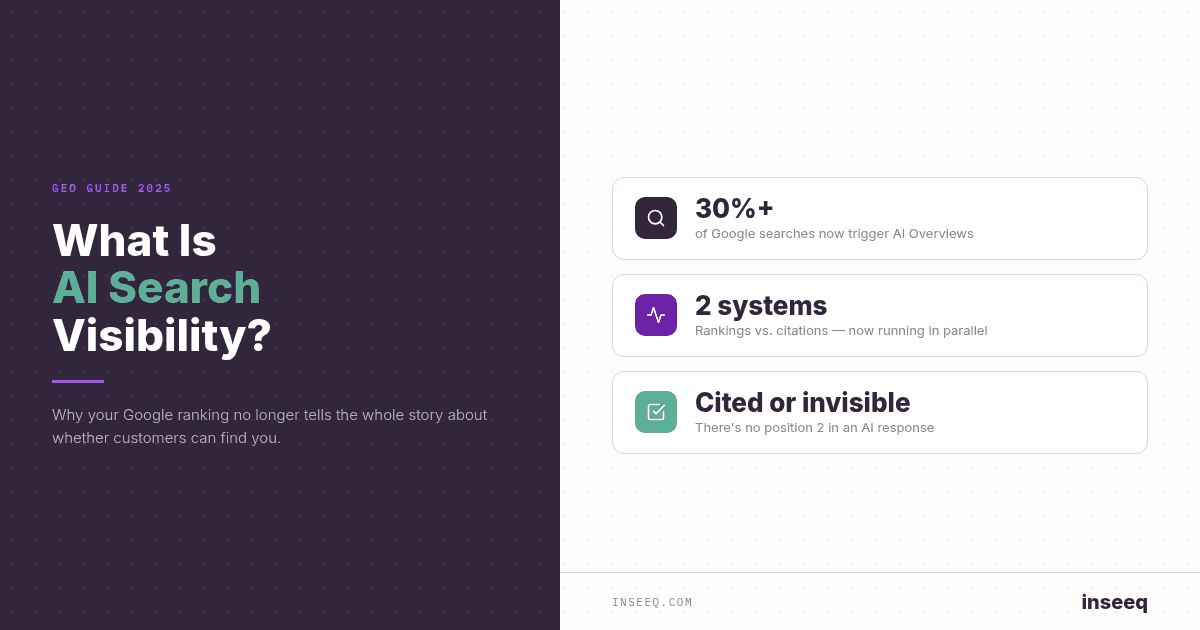
Task: Click the "Visibility?" title line
Action: pyautogui.click(x=162, y=336)
